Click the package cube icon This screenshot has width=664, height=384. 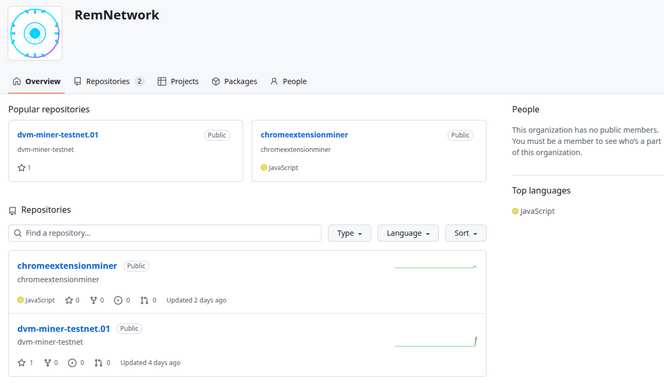tap(216, 81)
